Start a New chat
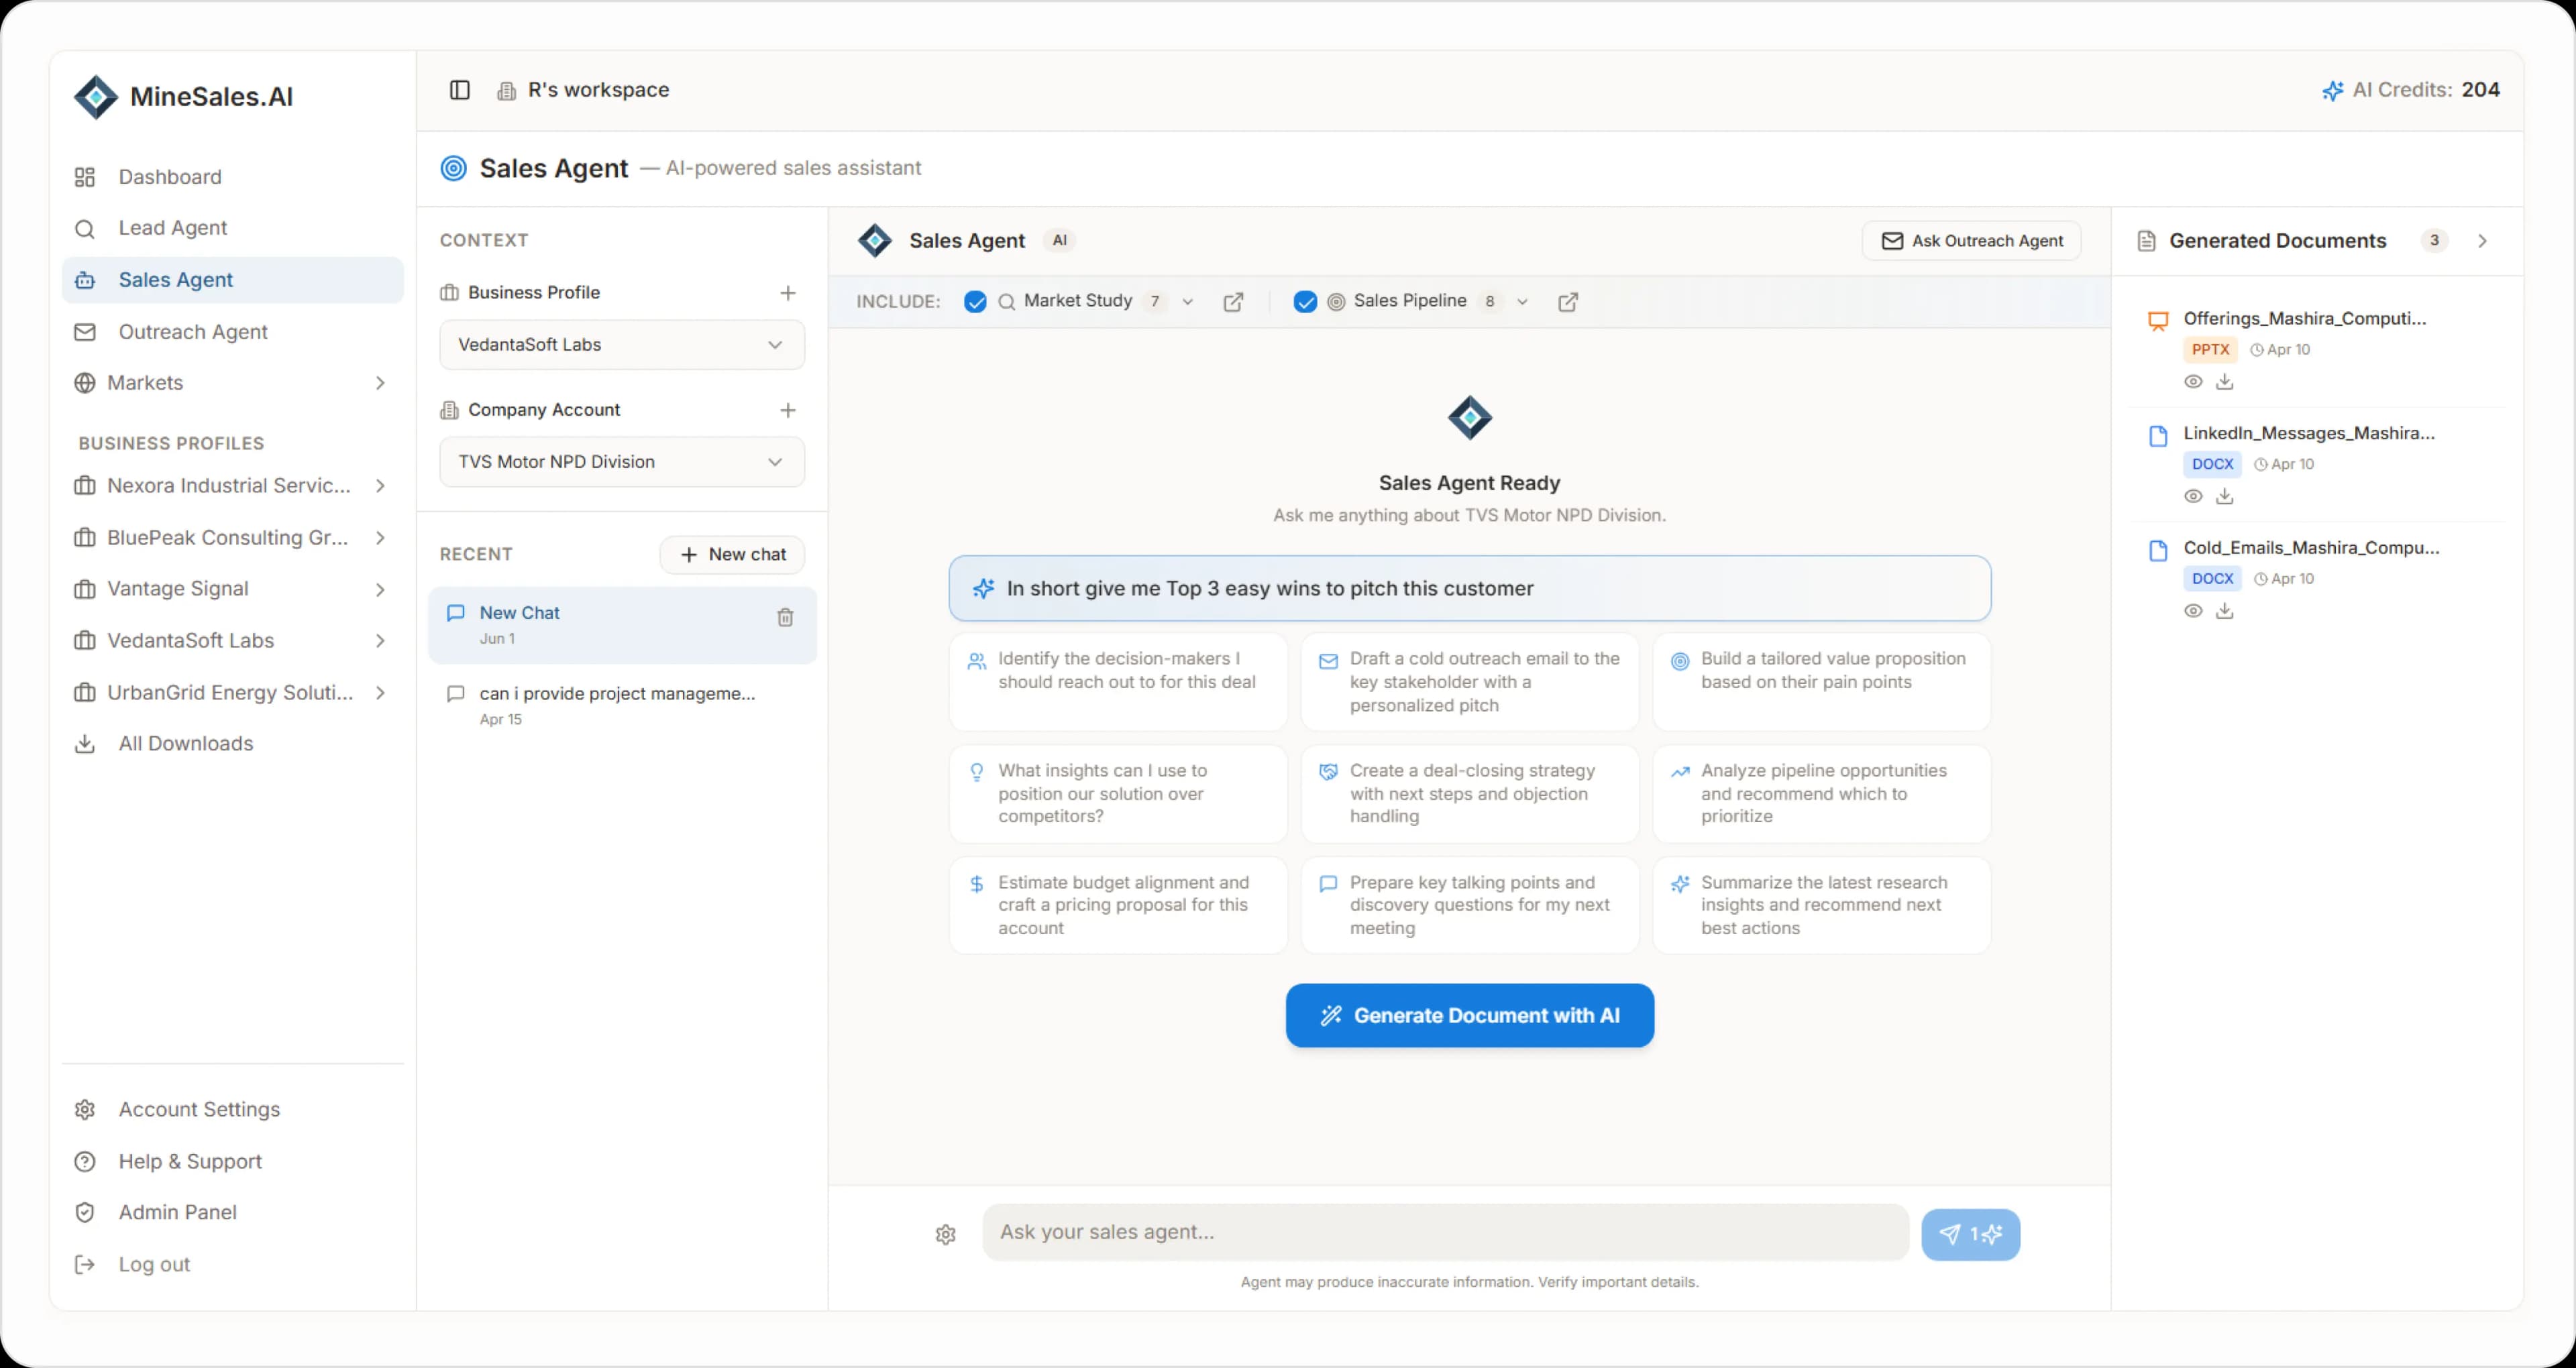 point(732,555)
